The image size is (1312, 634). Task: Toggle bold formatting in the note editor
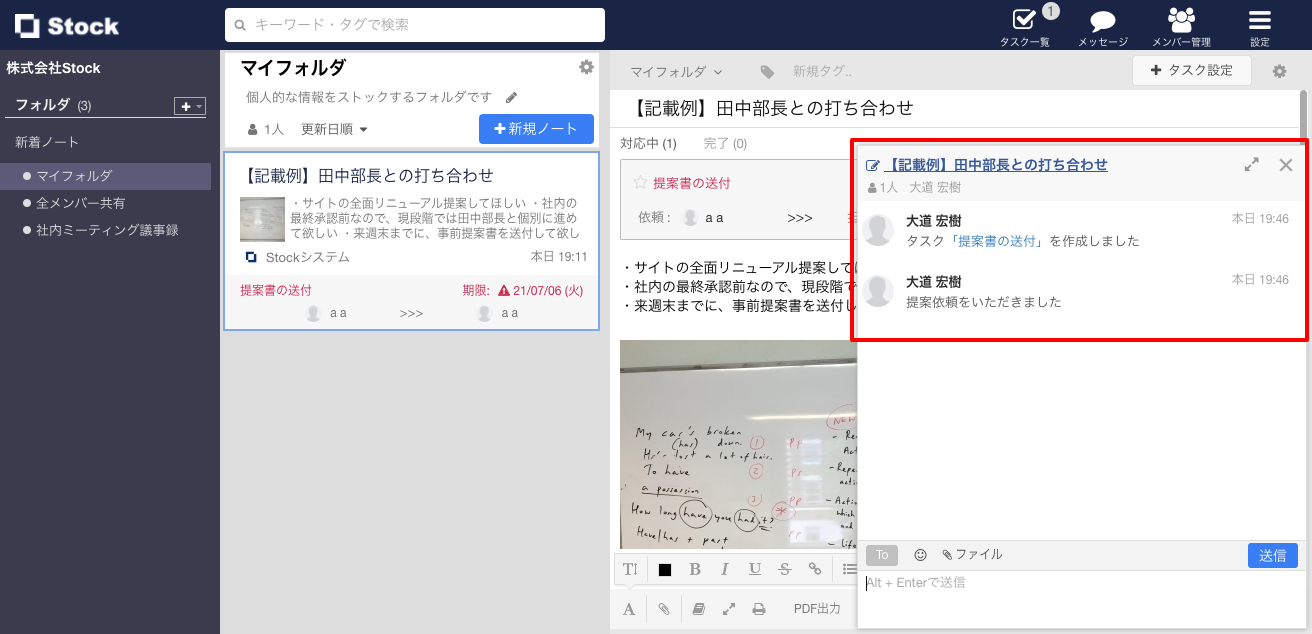pos(695,569)
